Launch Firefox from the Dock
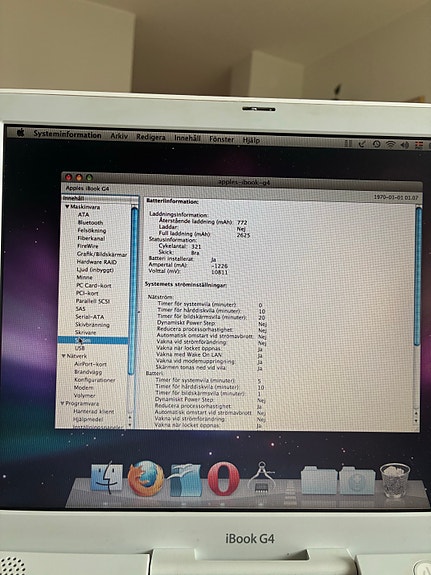 click(146, 478)
